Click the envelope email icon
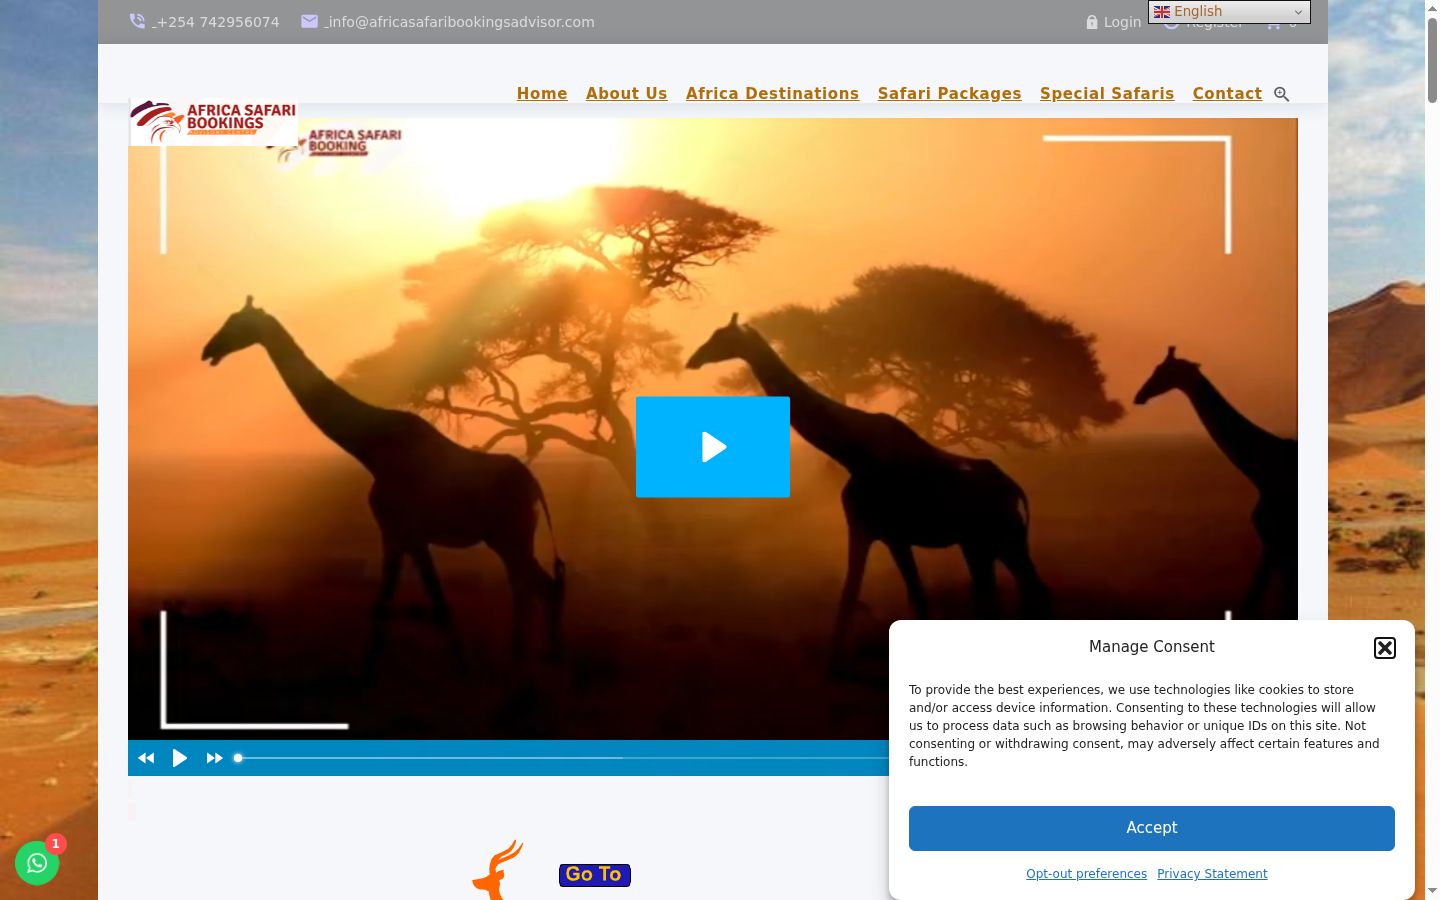The width and height of the screenshot is (1440, 900). tap(309, 21)
